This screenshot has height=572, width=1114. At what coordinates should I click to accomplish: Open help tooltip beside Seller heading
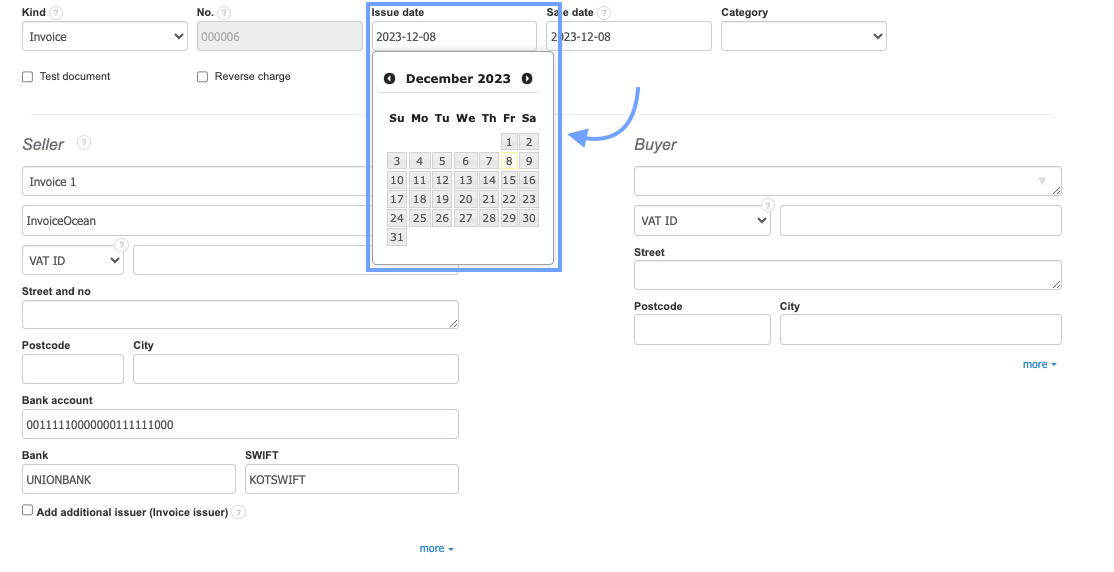[x=84, y=143]
